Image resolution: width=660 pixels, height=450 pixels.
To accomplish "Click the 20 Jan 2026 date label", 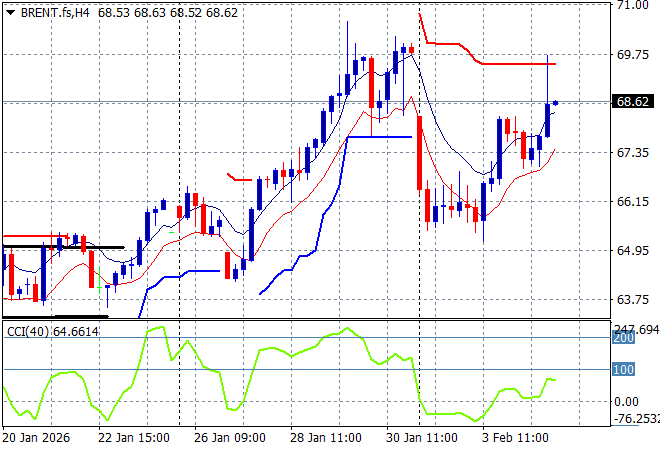I will click(36, 438).
